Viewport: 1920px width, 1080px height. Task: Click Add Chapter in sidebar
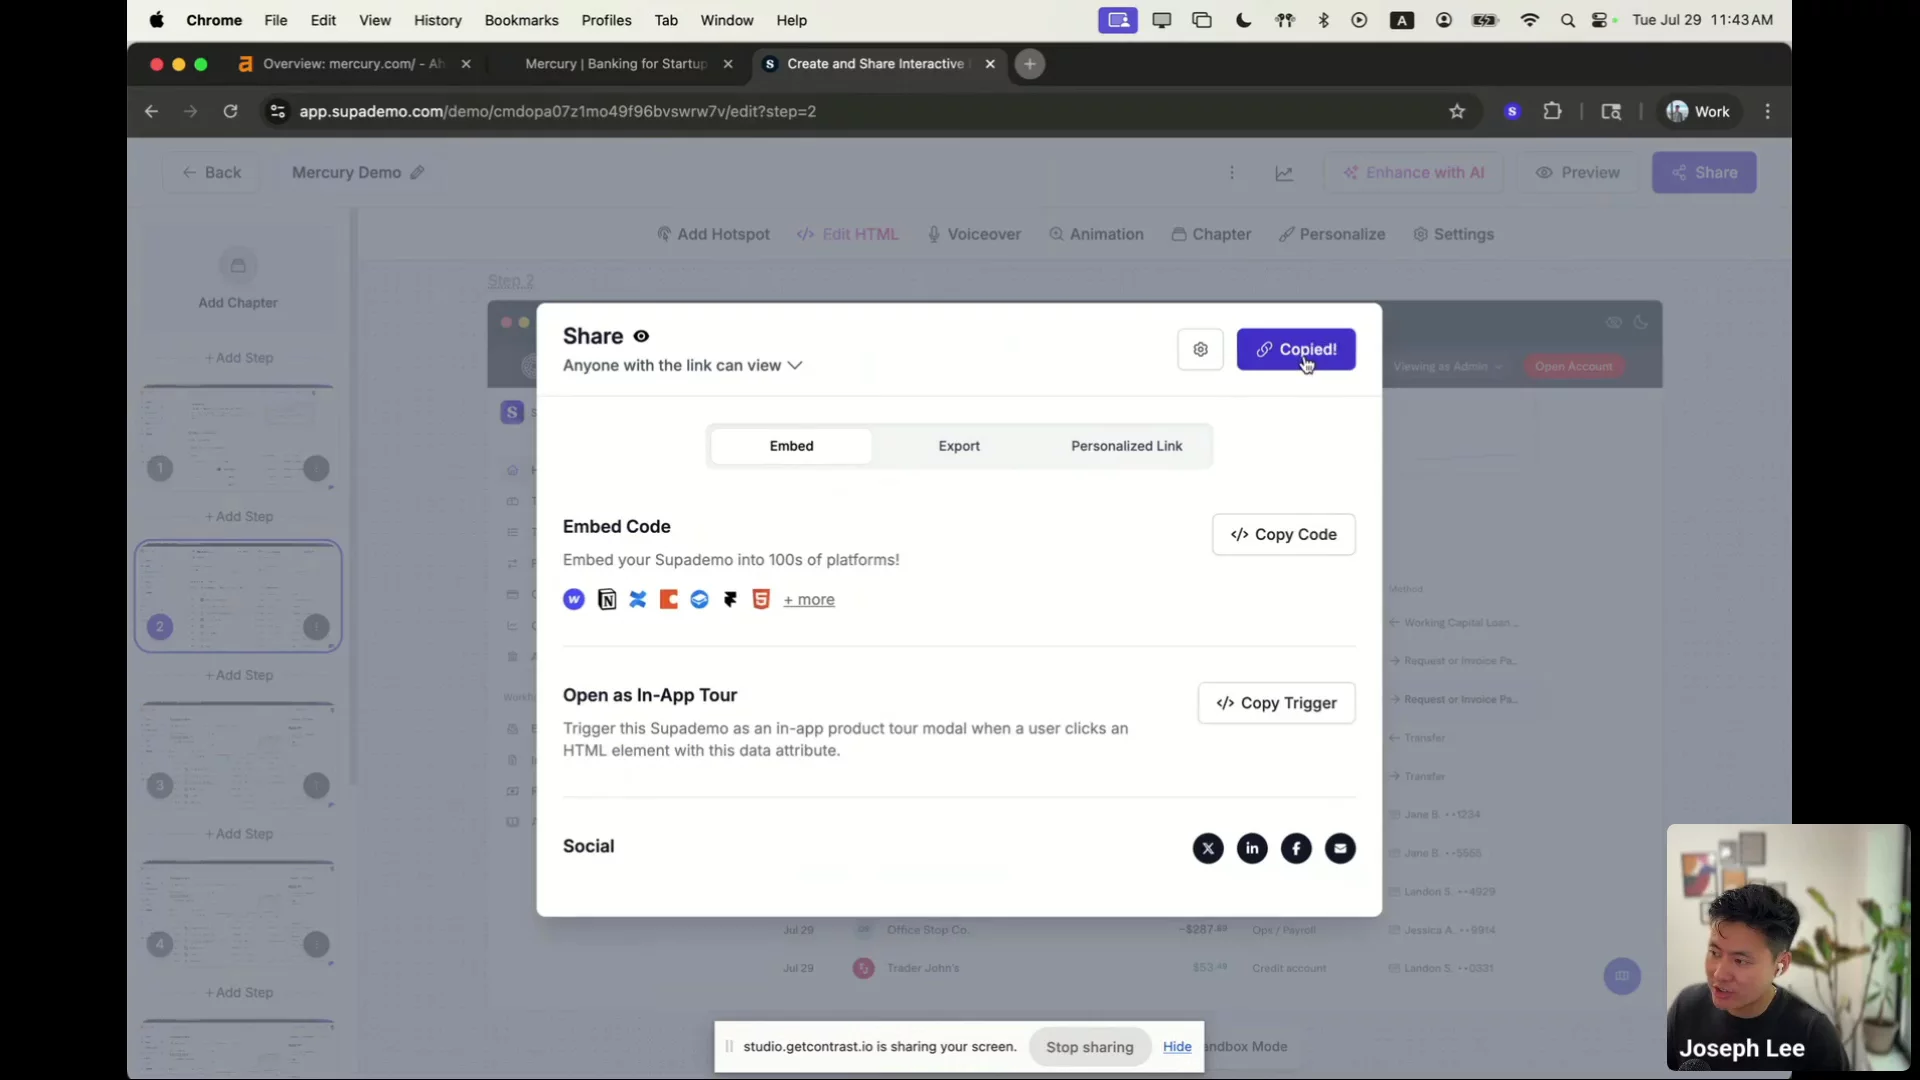(x=238, y=280)
